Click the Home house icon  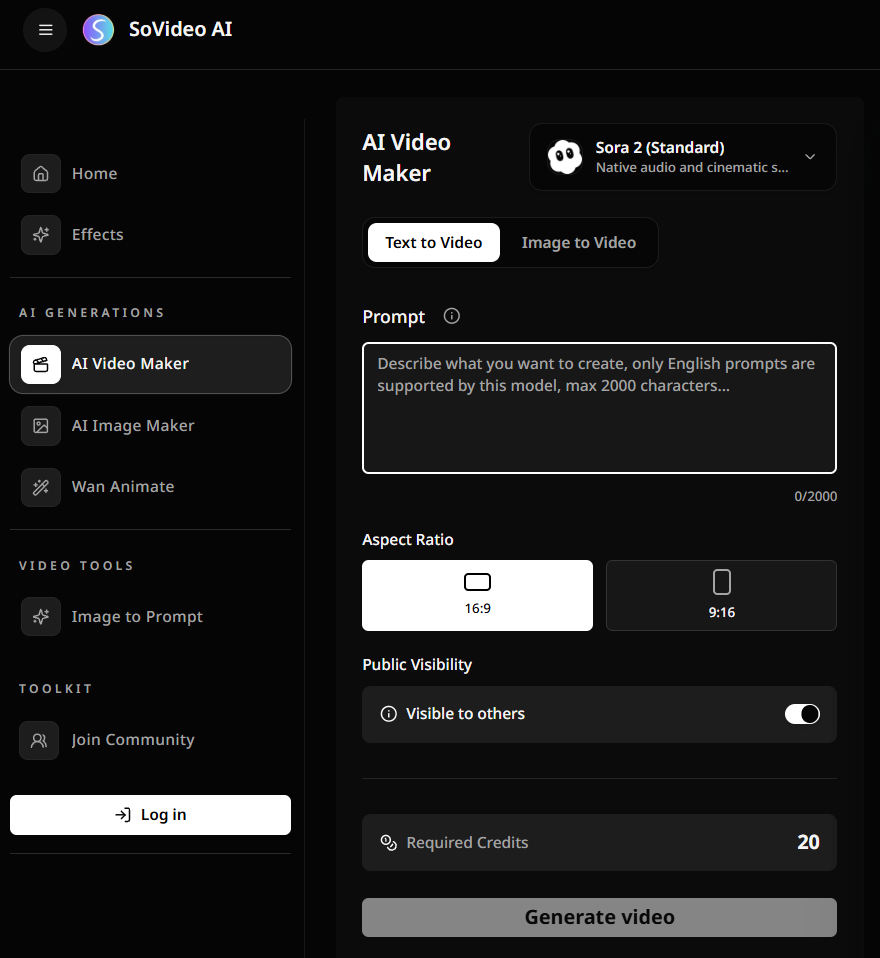click(41, 174)
